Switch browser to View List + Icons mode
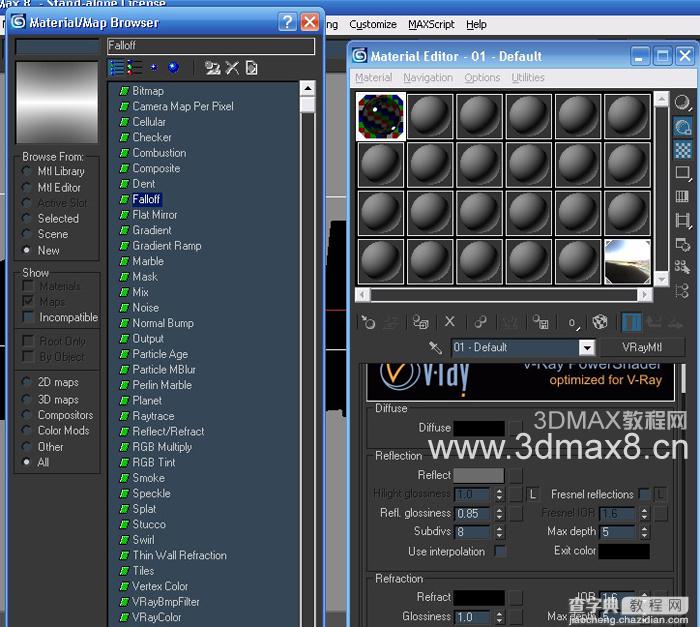700x627 pixels. click(135, 68)
